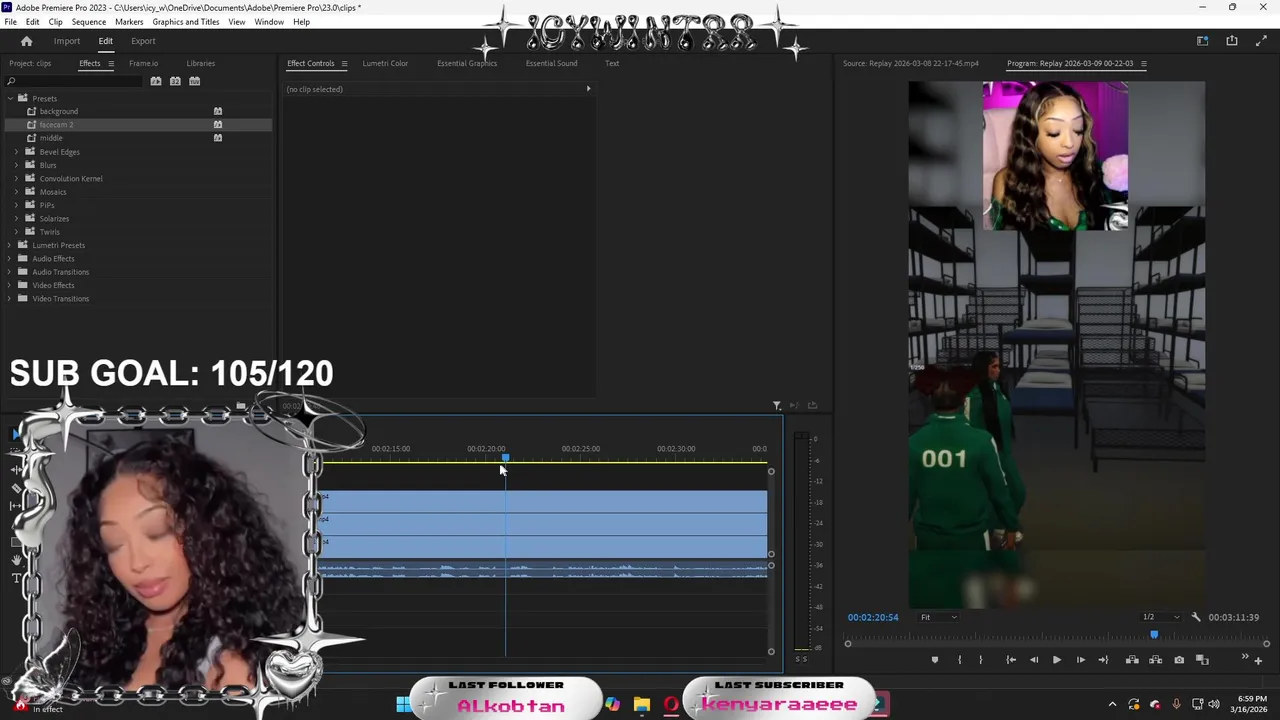
Task: Click the volume icon in system tray
Action: point(1214,704)
